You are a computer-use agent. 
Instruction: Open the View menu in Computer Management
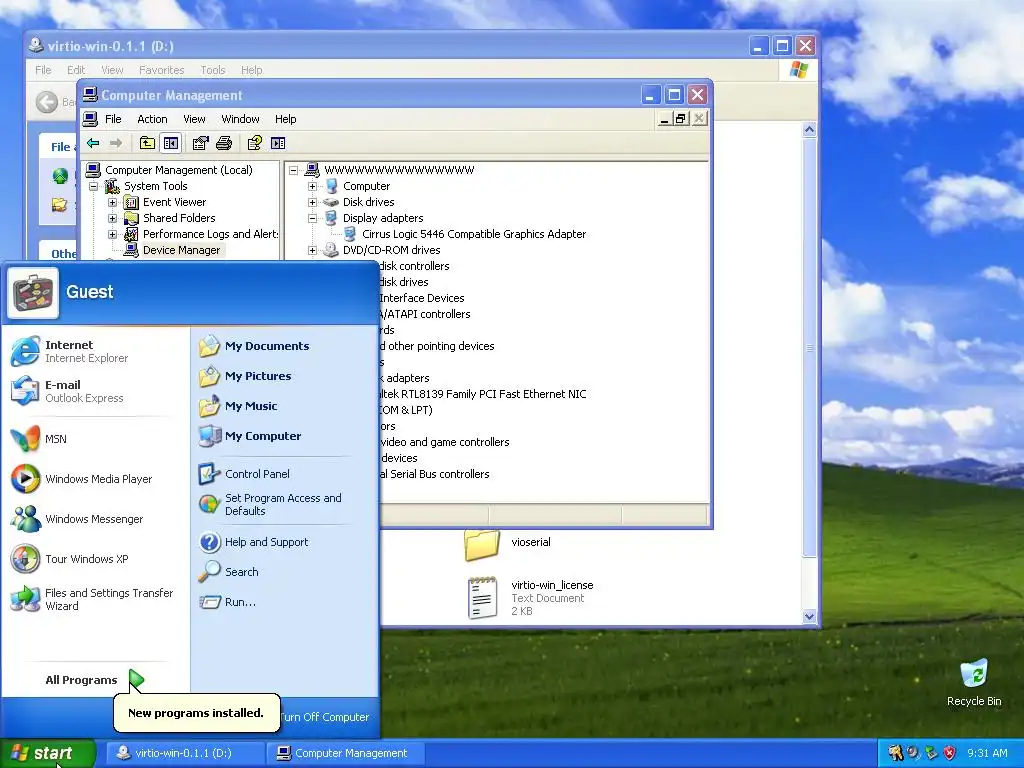coord(194,119)
